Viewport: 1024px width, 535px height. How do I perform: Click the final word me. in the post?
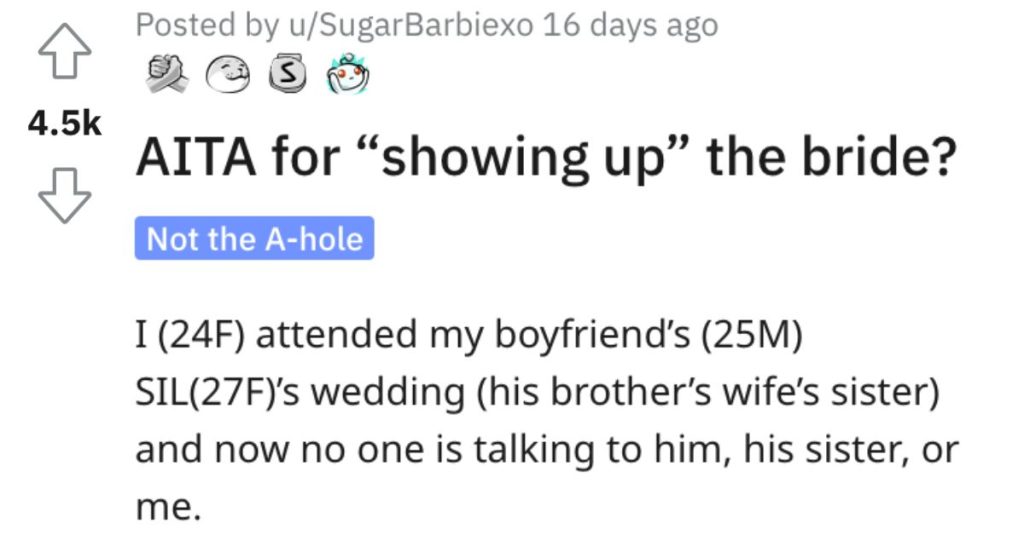pyautogui.click(x=167, y=508)
